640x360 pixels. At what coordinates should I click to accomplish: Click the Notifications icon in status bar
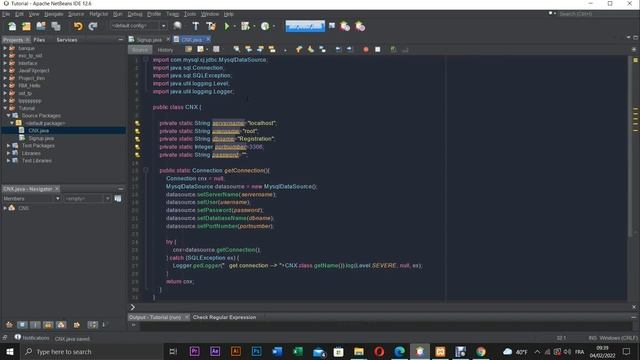pos(18,337)
